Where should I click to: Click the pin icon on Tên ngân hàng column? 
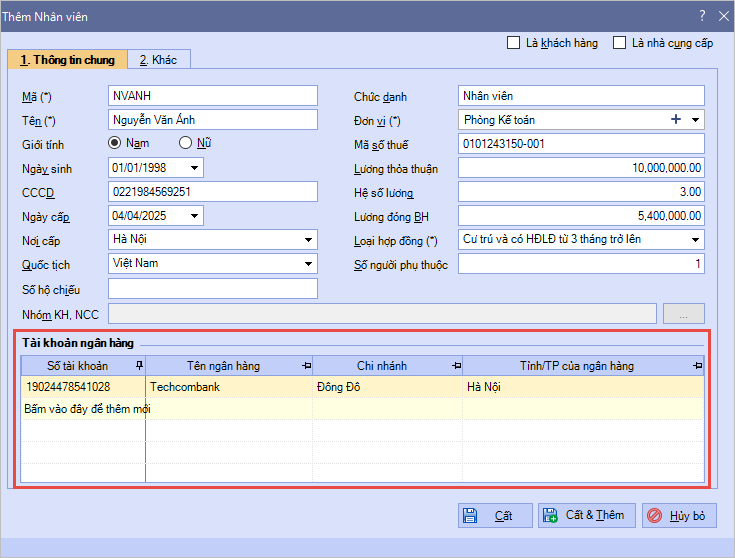coord(306,366)
